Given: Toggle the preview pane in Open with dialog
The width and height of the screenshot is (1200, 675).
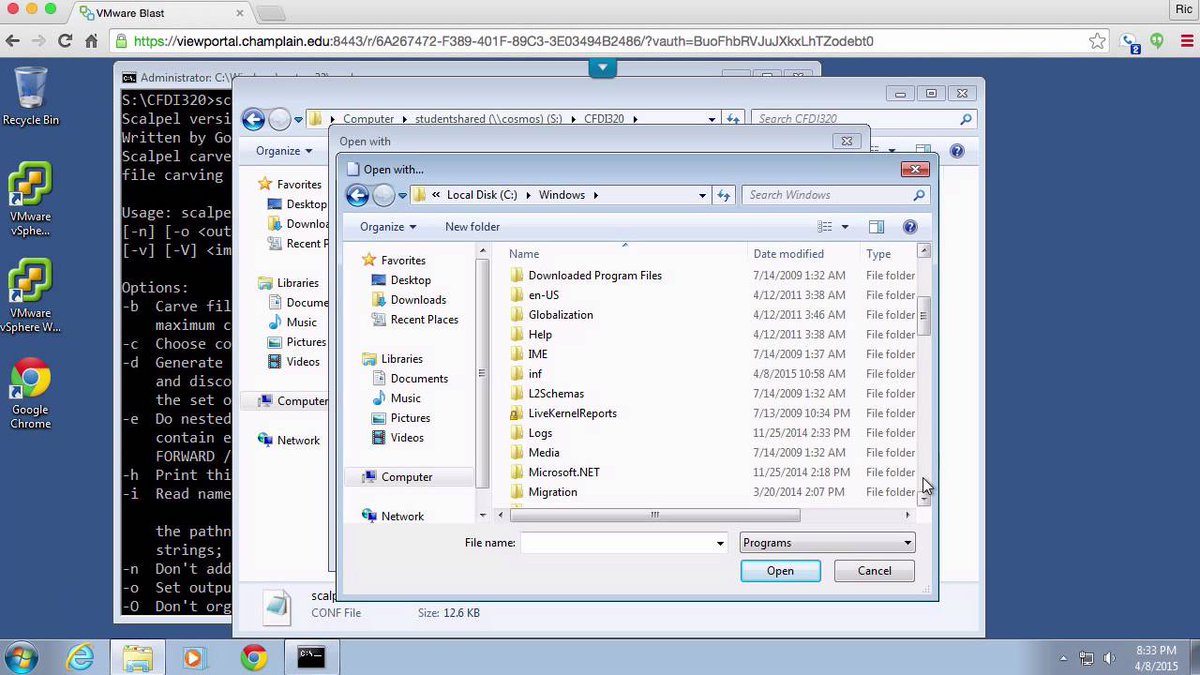Looking at the screenshot, I should coord(876,227).
